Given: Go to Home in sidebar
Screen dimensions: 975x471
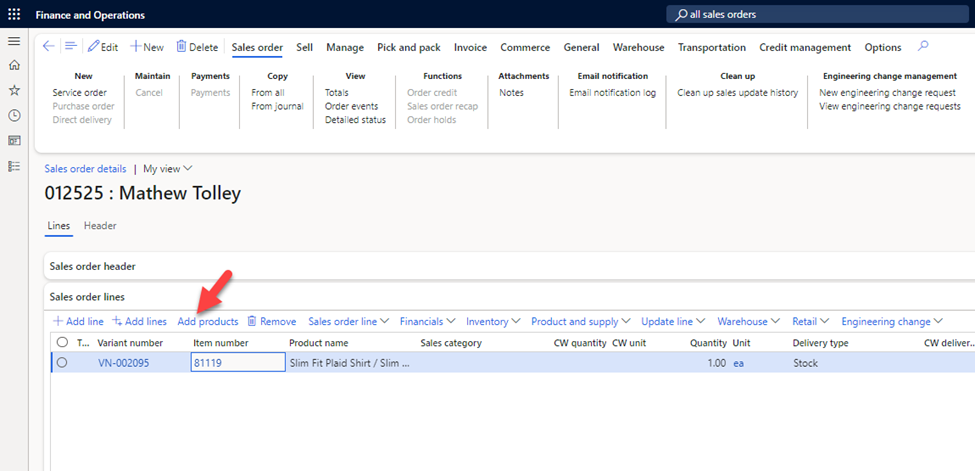Looking at the screenshot, I should coord(14,65).
